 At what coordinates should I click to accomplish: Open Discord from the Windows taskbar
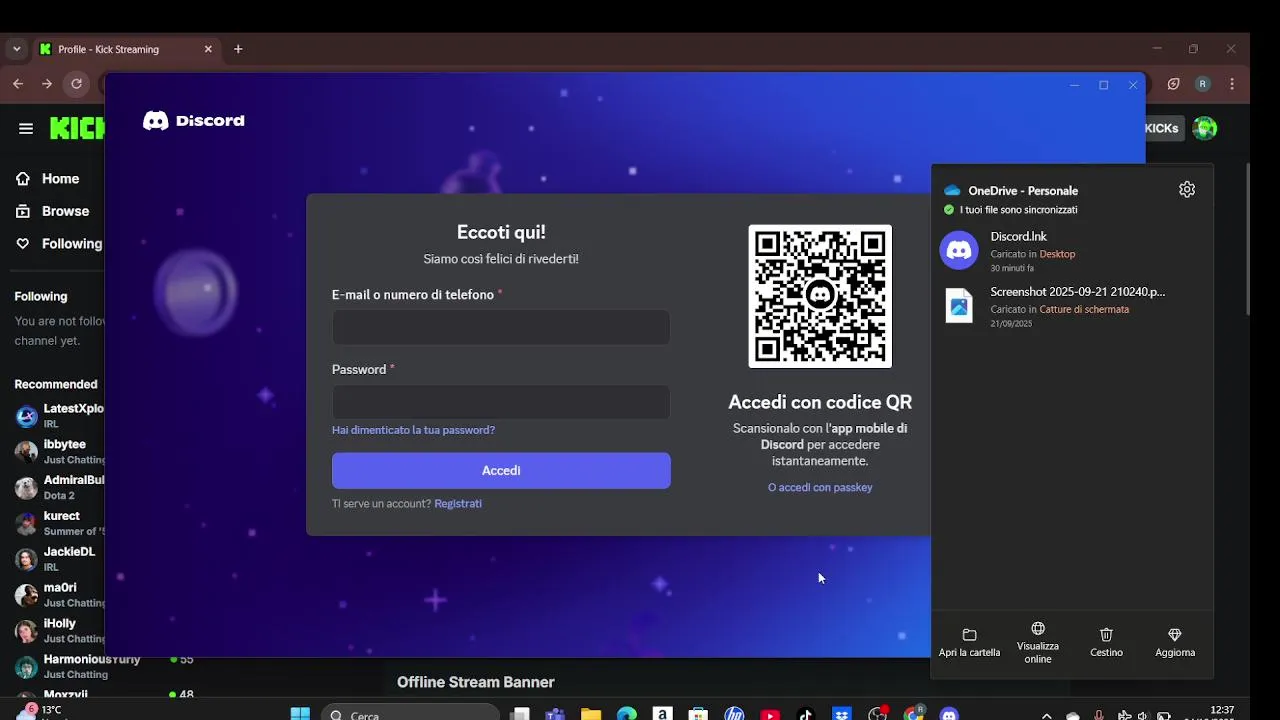[x=949, y=714]
